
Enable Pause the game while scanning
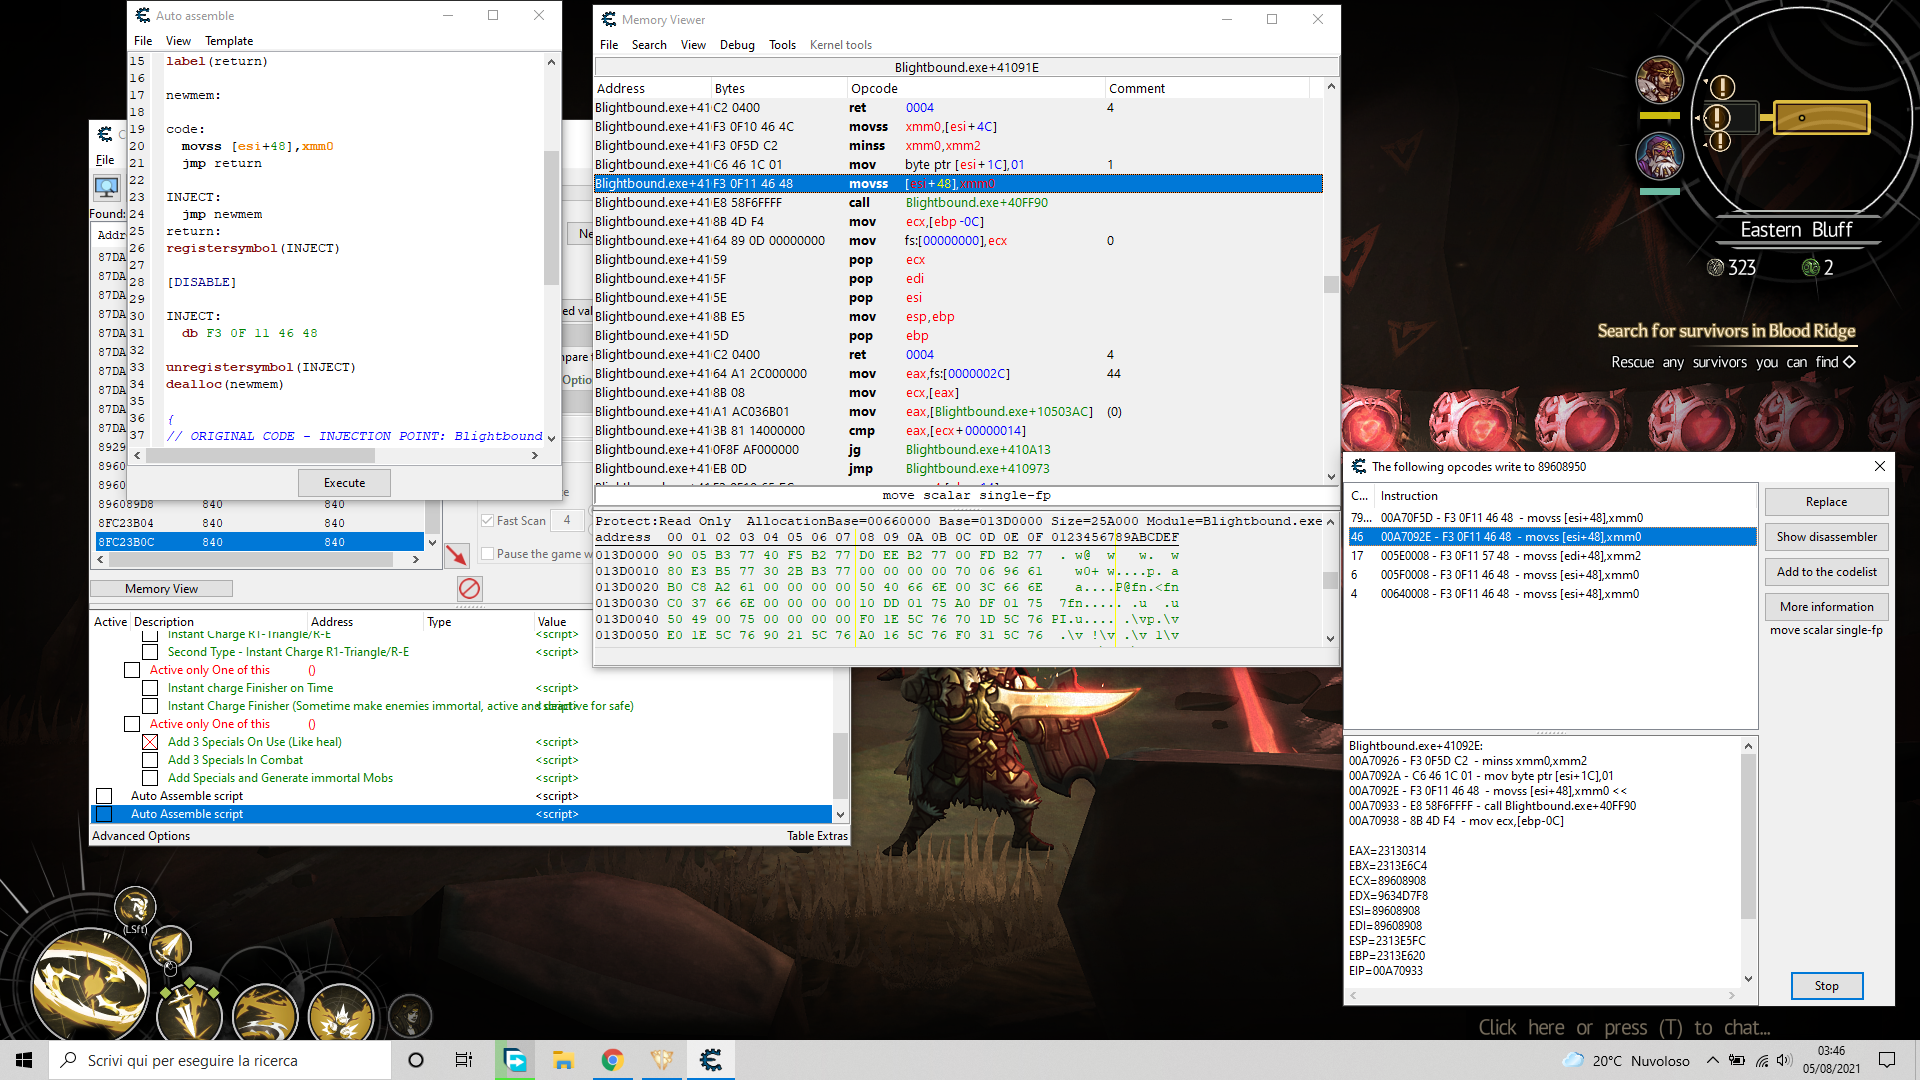(x=487, y=553)
